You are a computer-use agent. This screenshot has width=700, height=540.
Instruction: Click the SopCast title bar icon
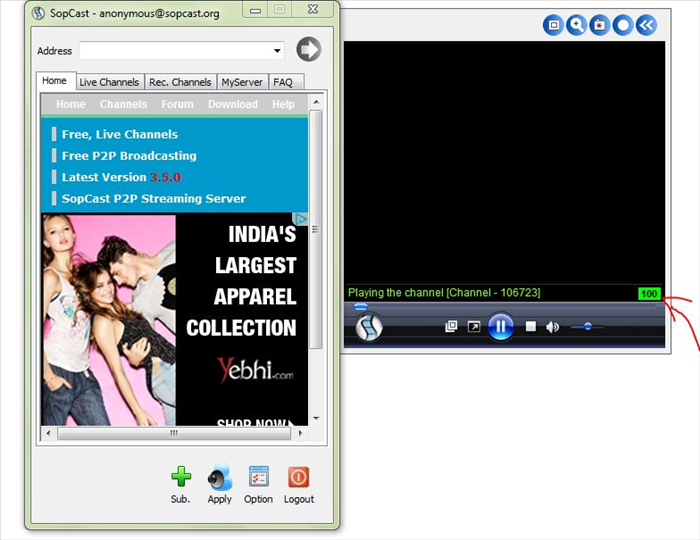(x=38, y=13)
